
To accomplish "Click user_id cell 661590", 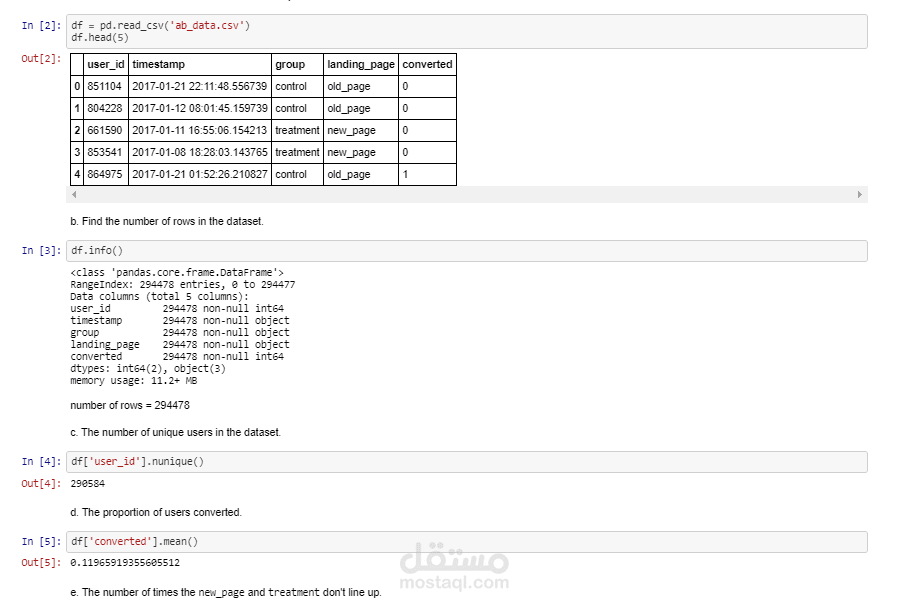I will (x=106, y=131).
